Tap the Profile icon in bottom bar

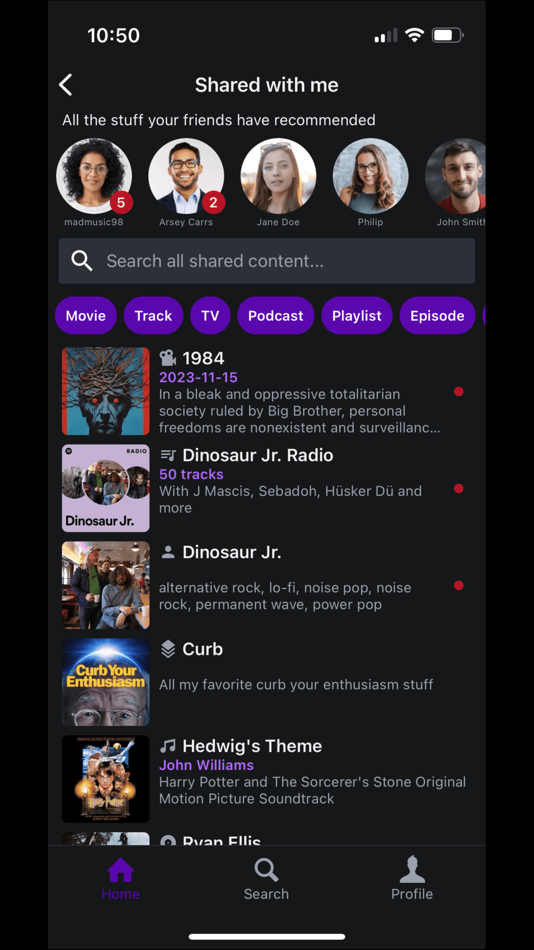click(412, 869)
